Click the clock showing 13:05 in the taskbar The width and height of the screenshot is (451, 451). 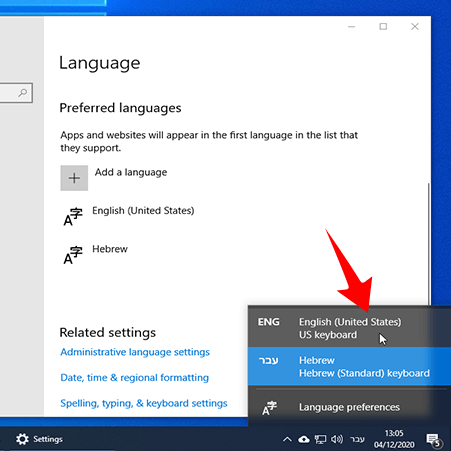[394, 439]
